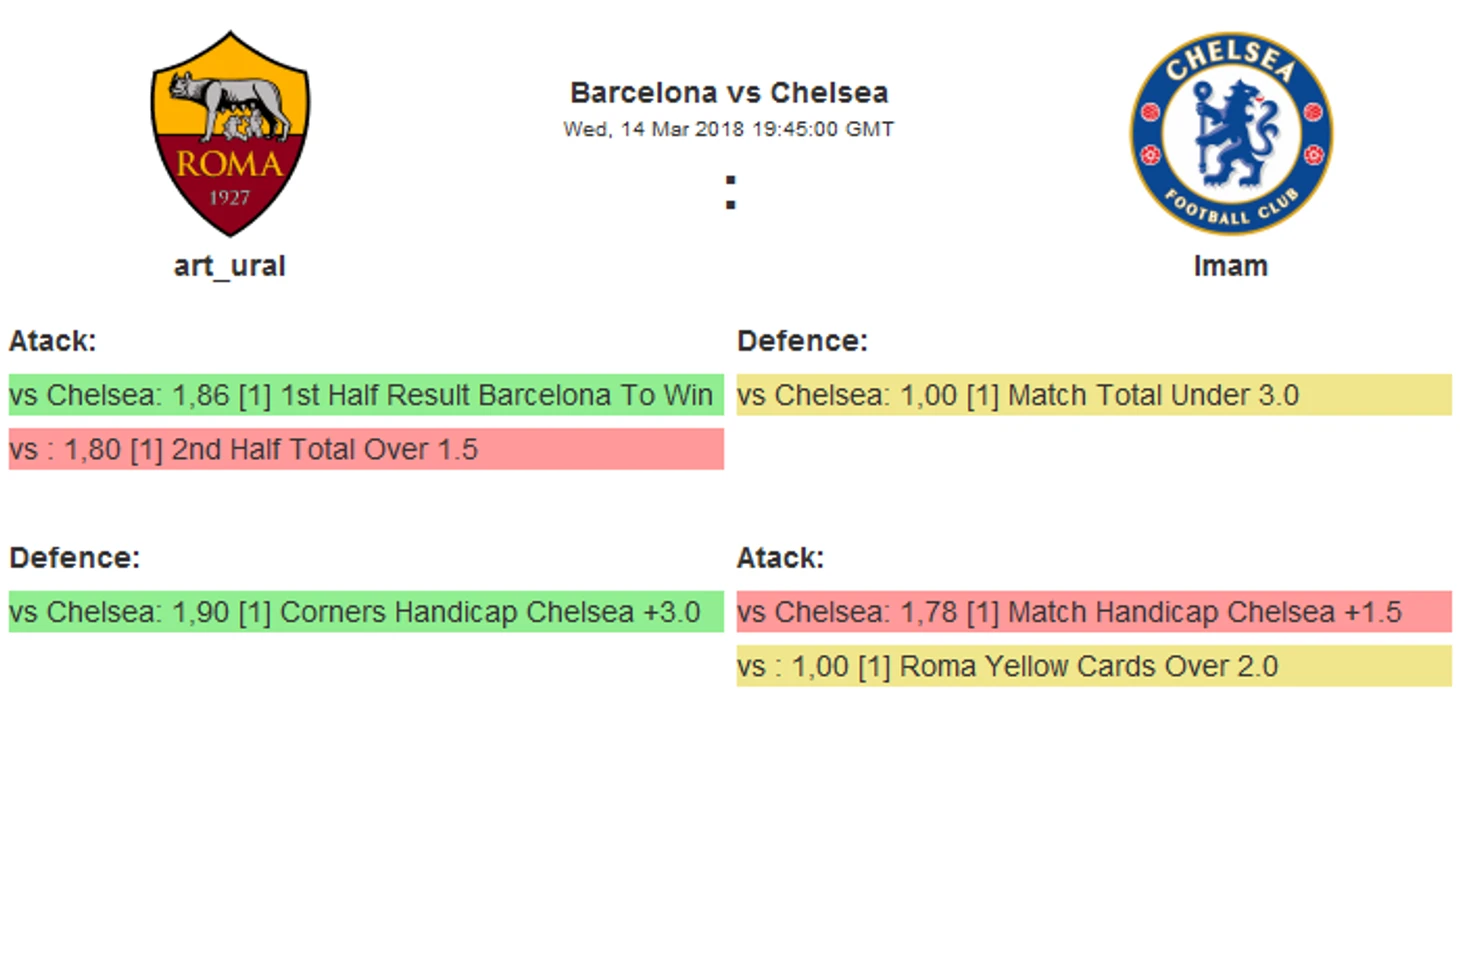Screen dimensions: 1460x959
Task: Click the 1,86 odds value
Action: (201, 396)
